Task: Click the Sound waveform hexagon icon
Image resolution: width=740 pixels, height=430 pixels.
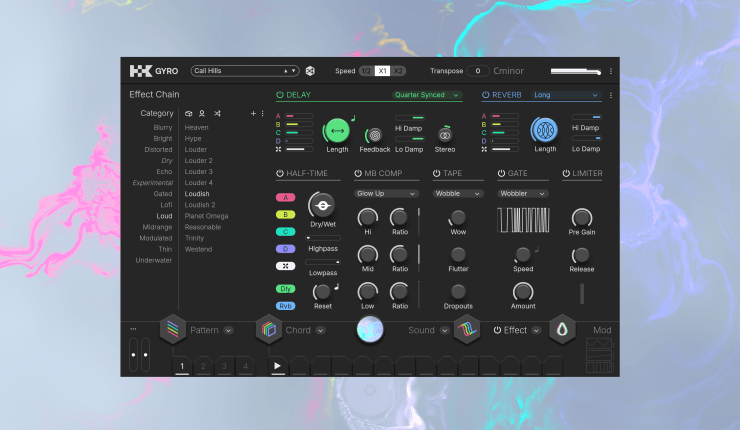Action: [467, 330]
